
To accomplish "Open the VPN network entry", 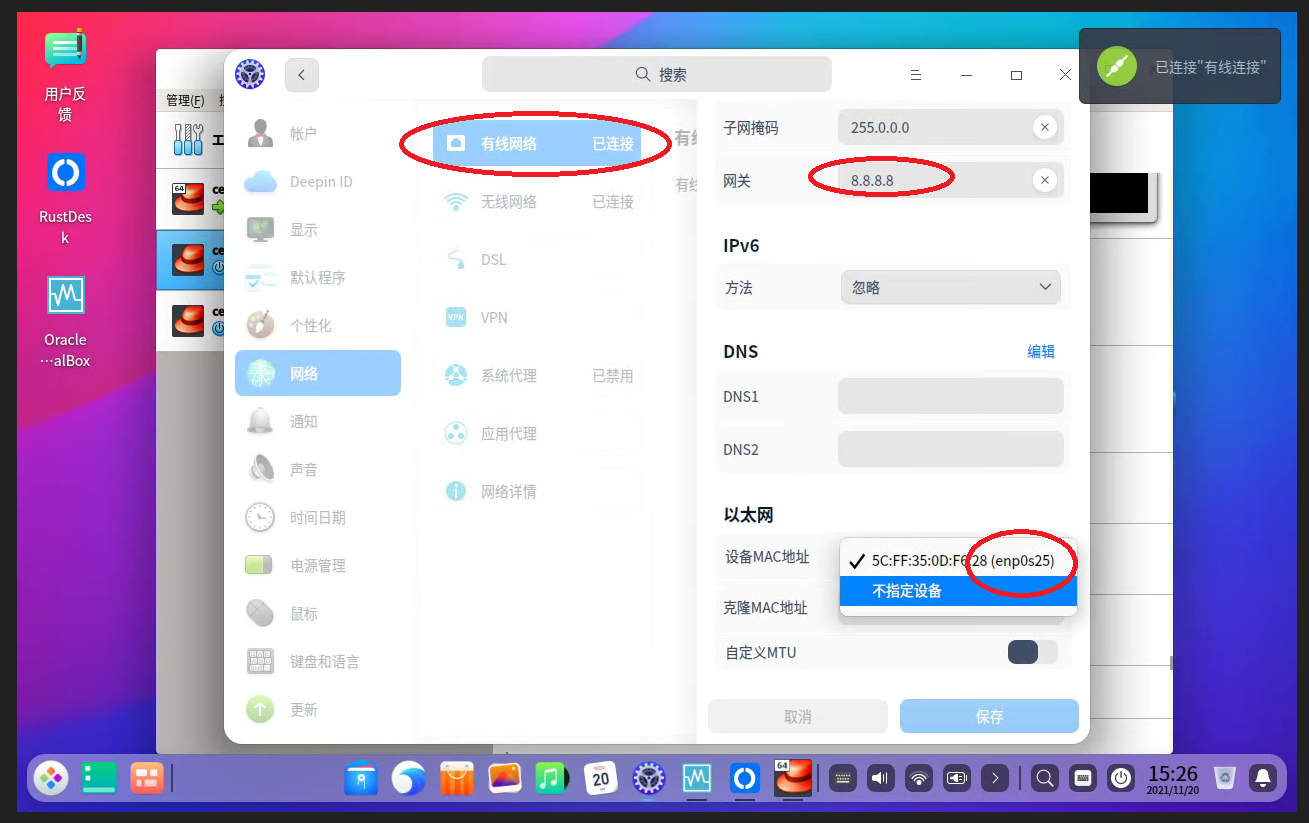I will 538,317.
